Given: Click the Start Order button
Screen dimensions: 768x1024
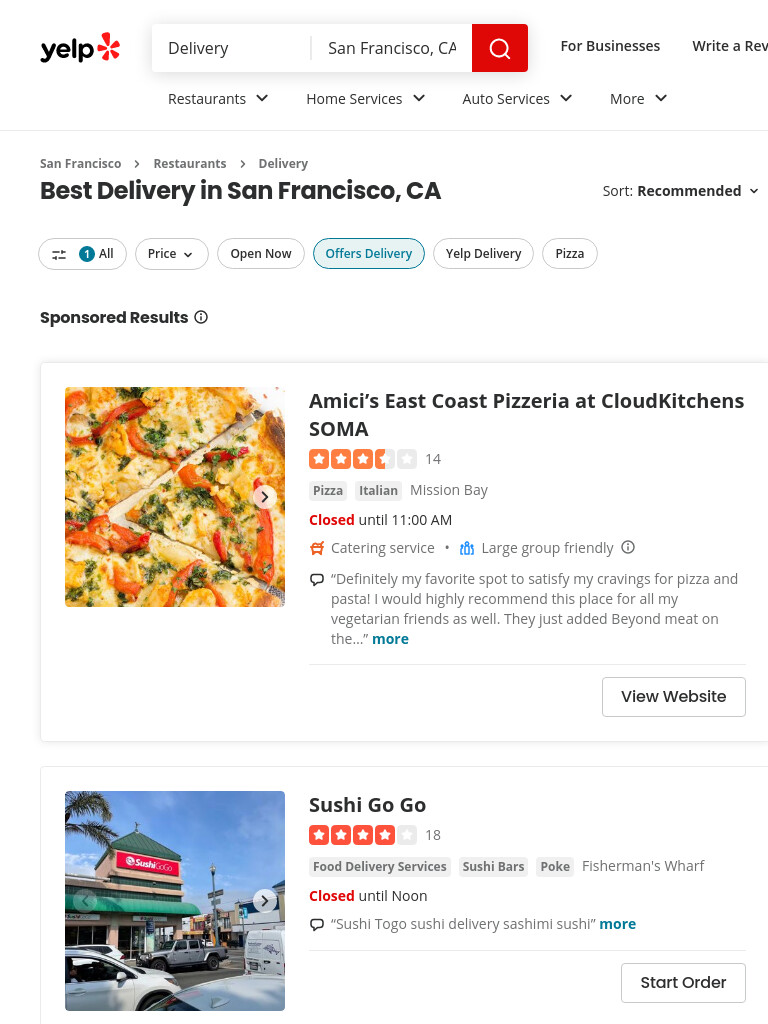Looking at the screenshot, I should [x=683, y=983].
